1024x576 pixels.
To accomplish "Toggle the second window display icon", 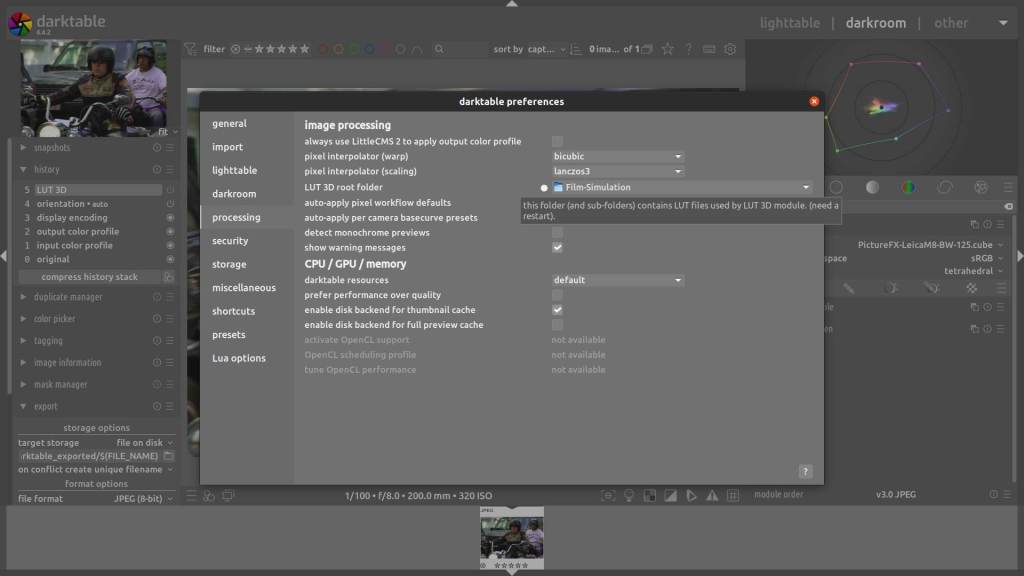I will pyautogui.click(x=228, y=496).
